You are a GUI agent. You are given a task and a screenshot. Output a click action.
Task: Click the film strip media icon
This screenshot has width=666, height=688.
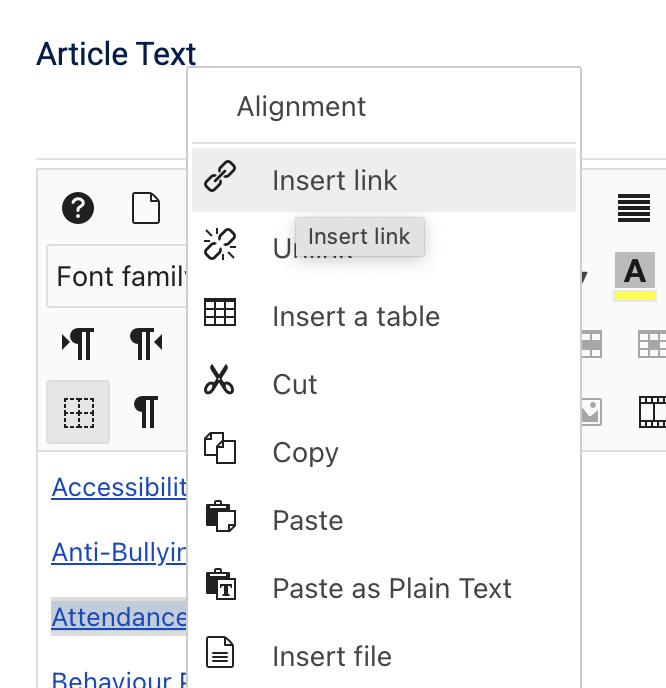(x=652, y=411)
